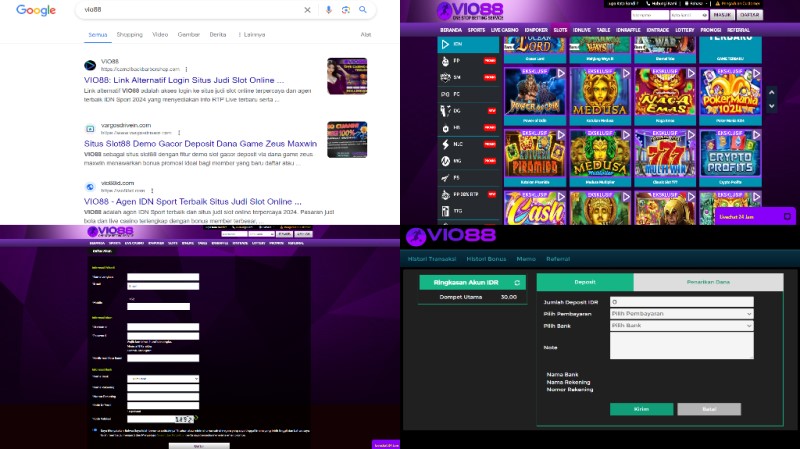Open the Alat tools option in Google
Screen dimensions: 800x449
(366, 35)
